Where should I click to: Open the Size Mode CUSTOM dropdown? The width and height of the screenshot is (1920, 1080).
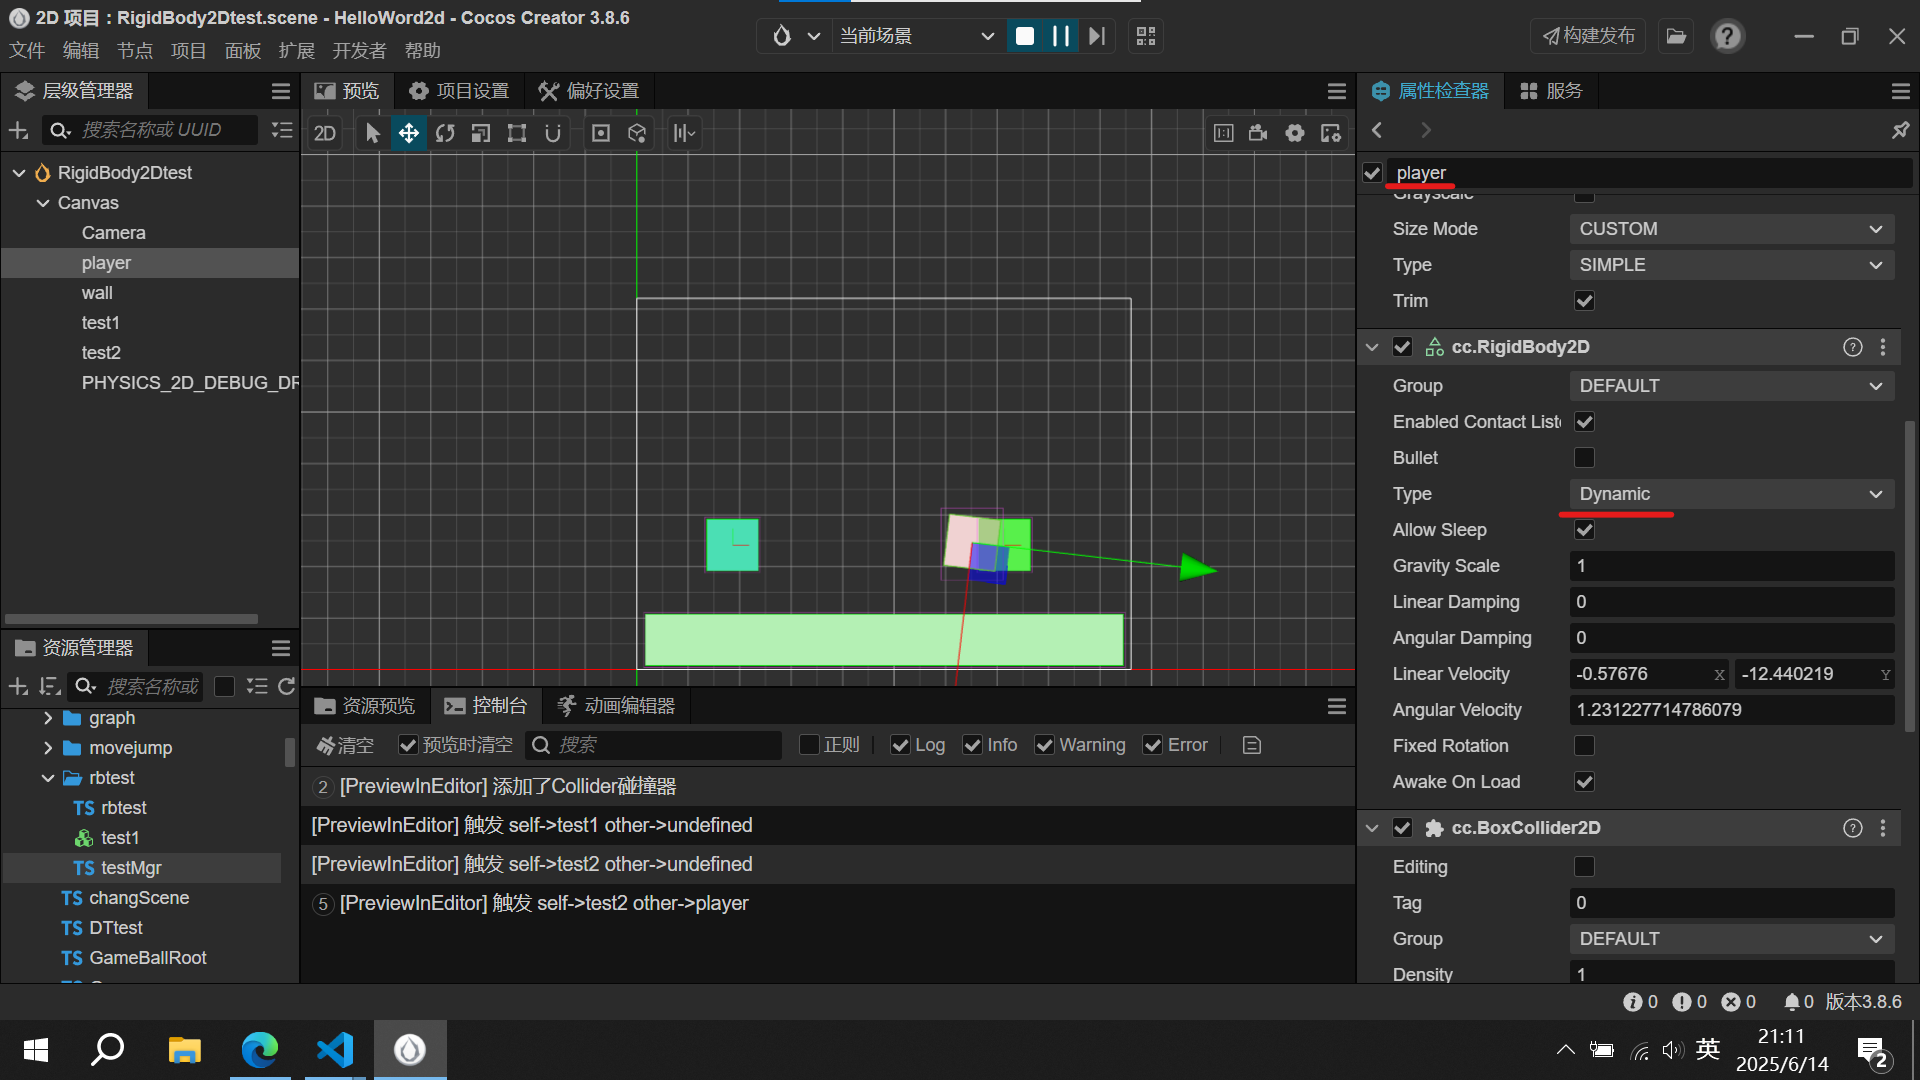(x=1731, y=229)
